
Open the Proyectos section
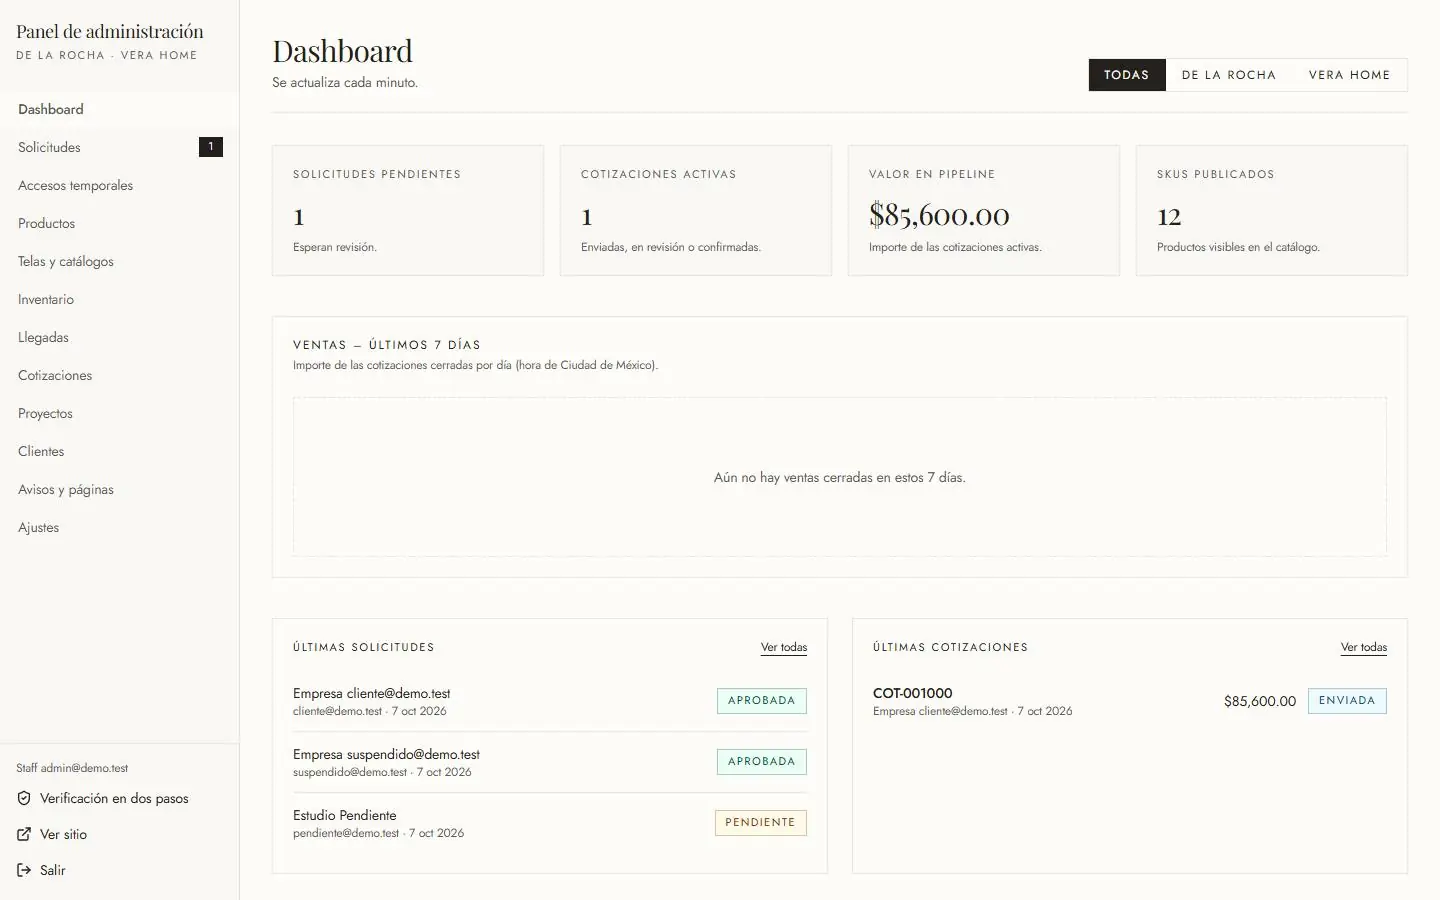[x=120, y=413]
